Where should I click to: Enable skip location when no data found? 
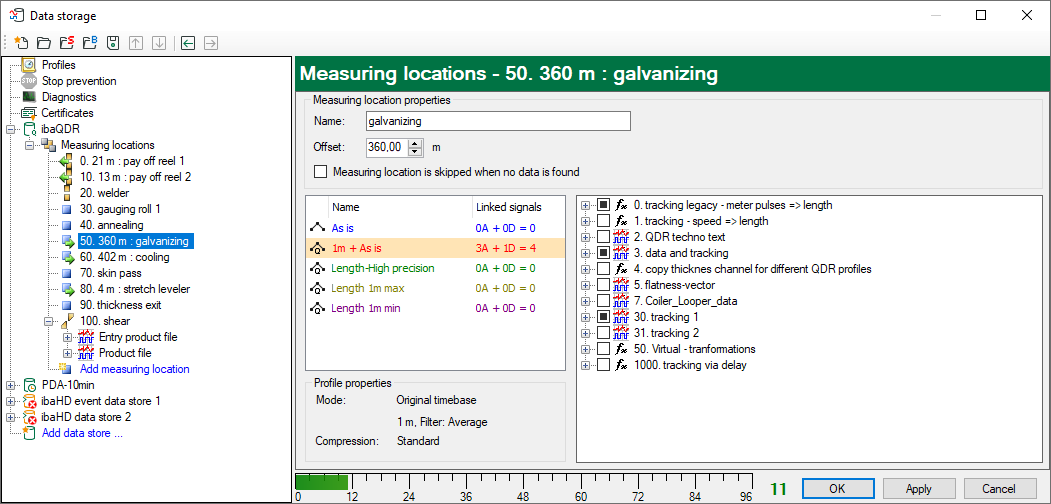click(321, 172)
